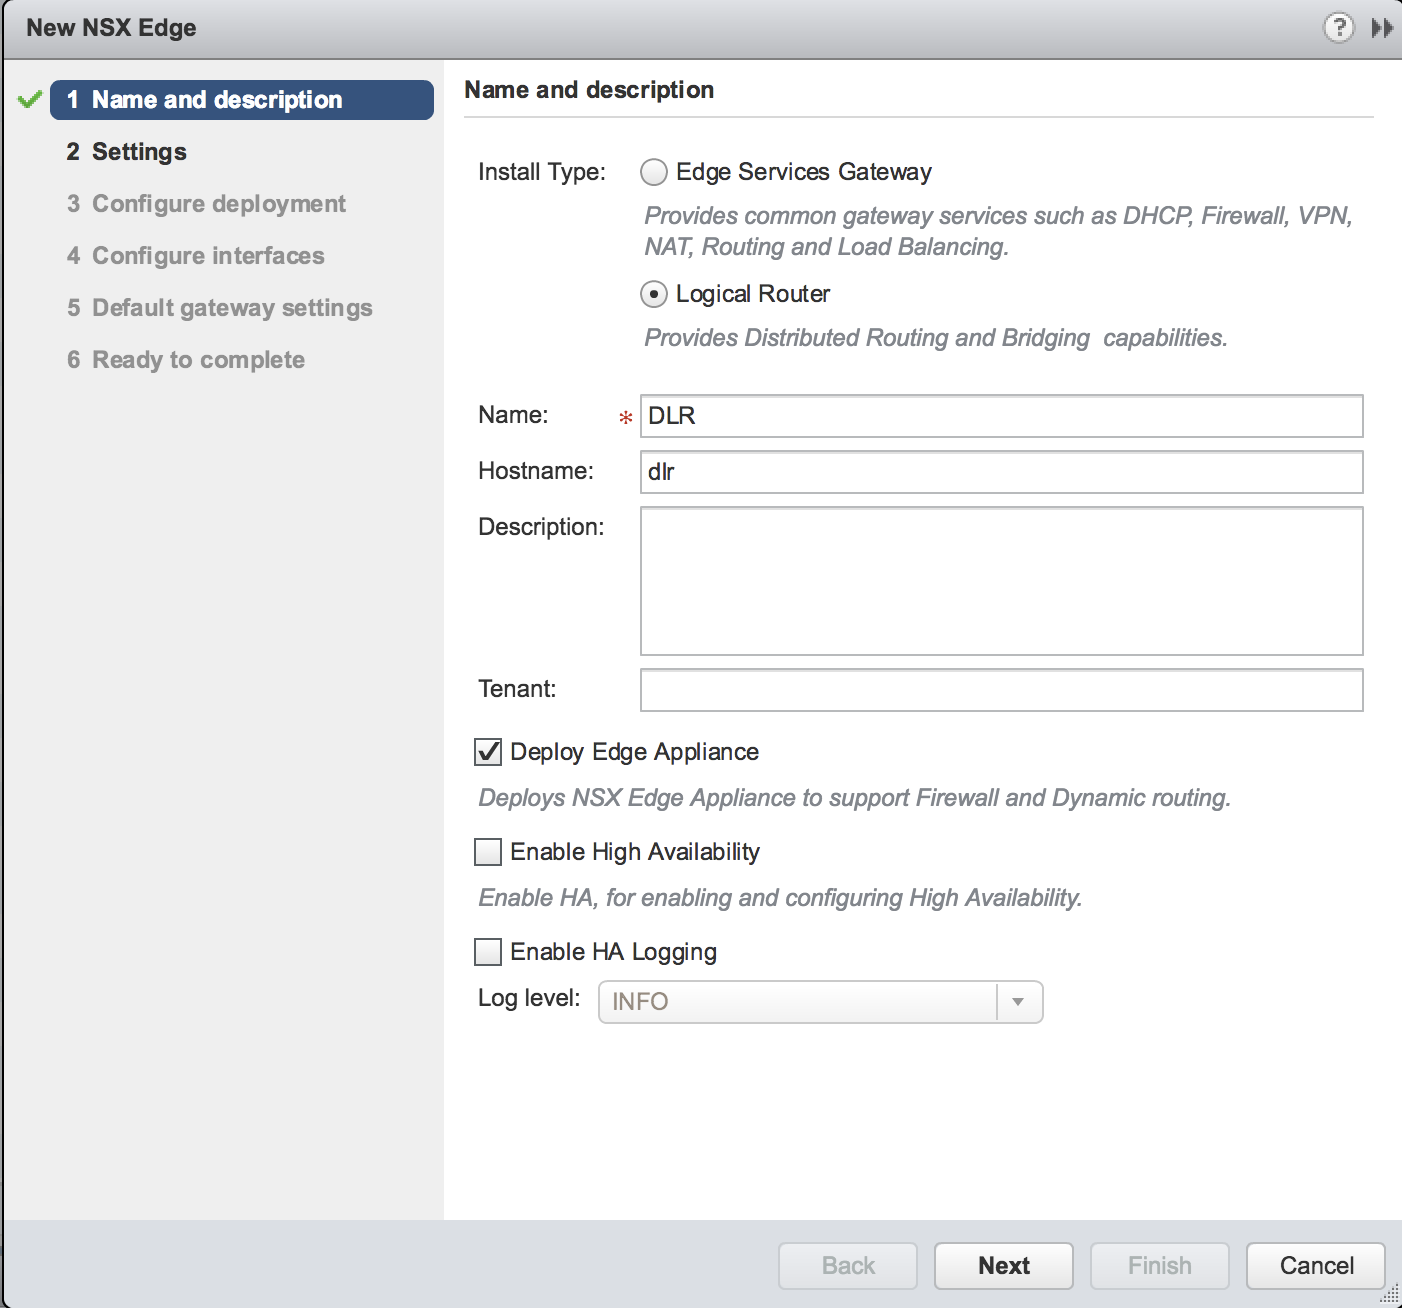Click the Next button
Image resolution: width=1402 pixels, height=1308 pixels.
1004,1266
